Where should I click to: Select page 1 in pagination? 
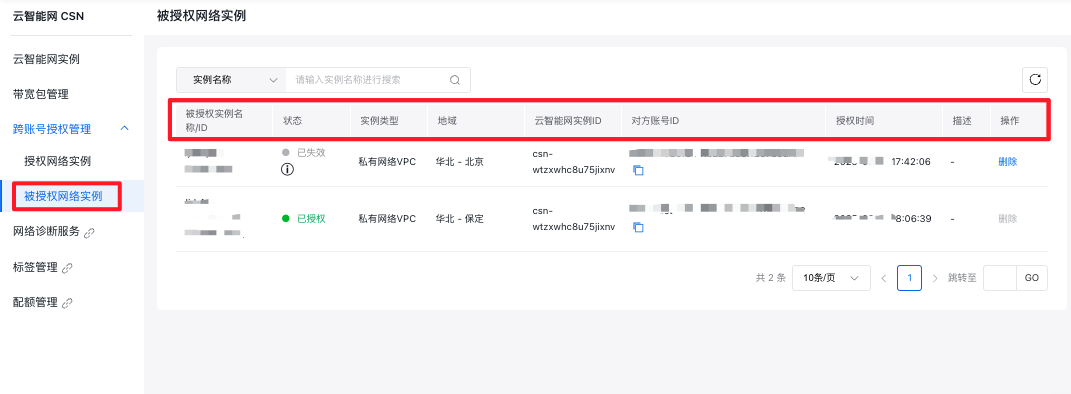(x=909, y=278)
